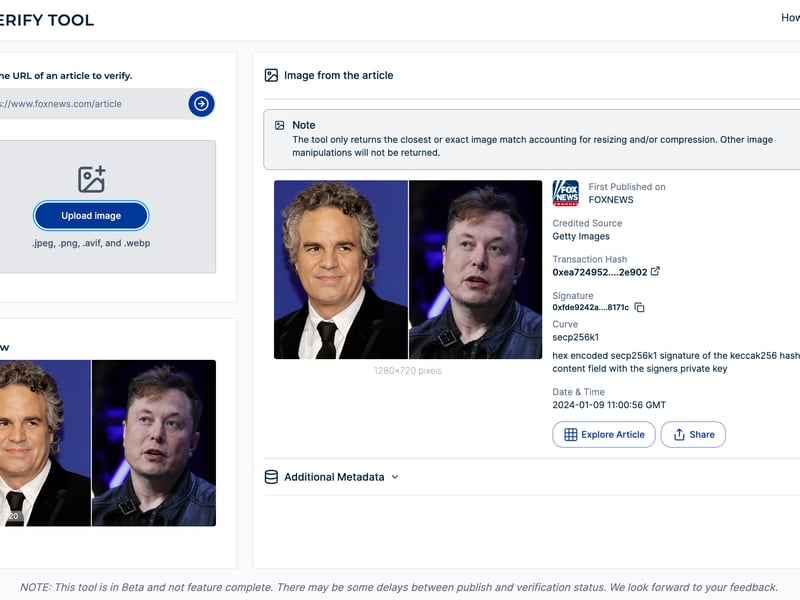Click the arrow button to submit the URL
Viewport: 800px width, 600px height.
tap(201, 104)
